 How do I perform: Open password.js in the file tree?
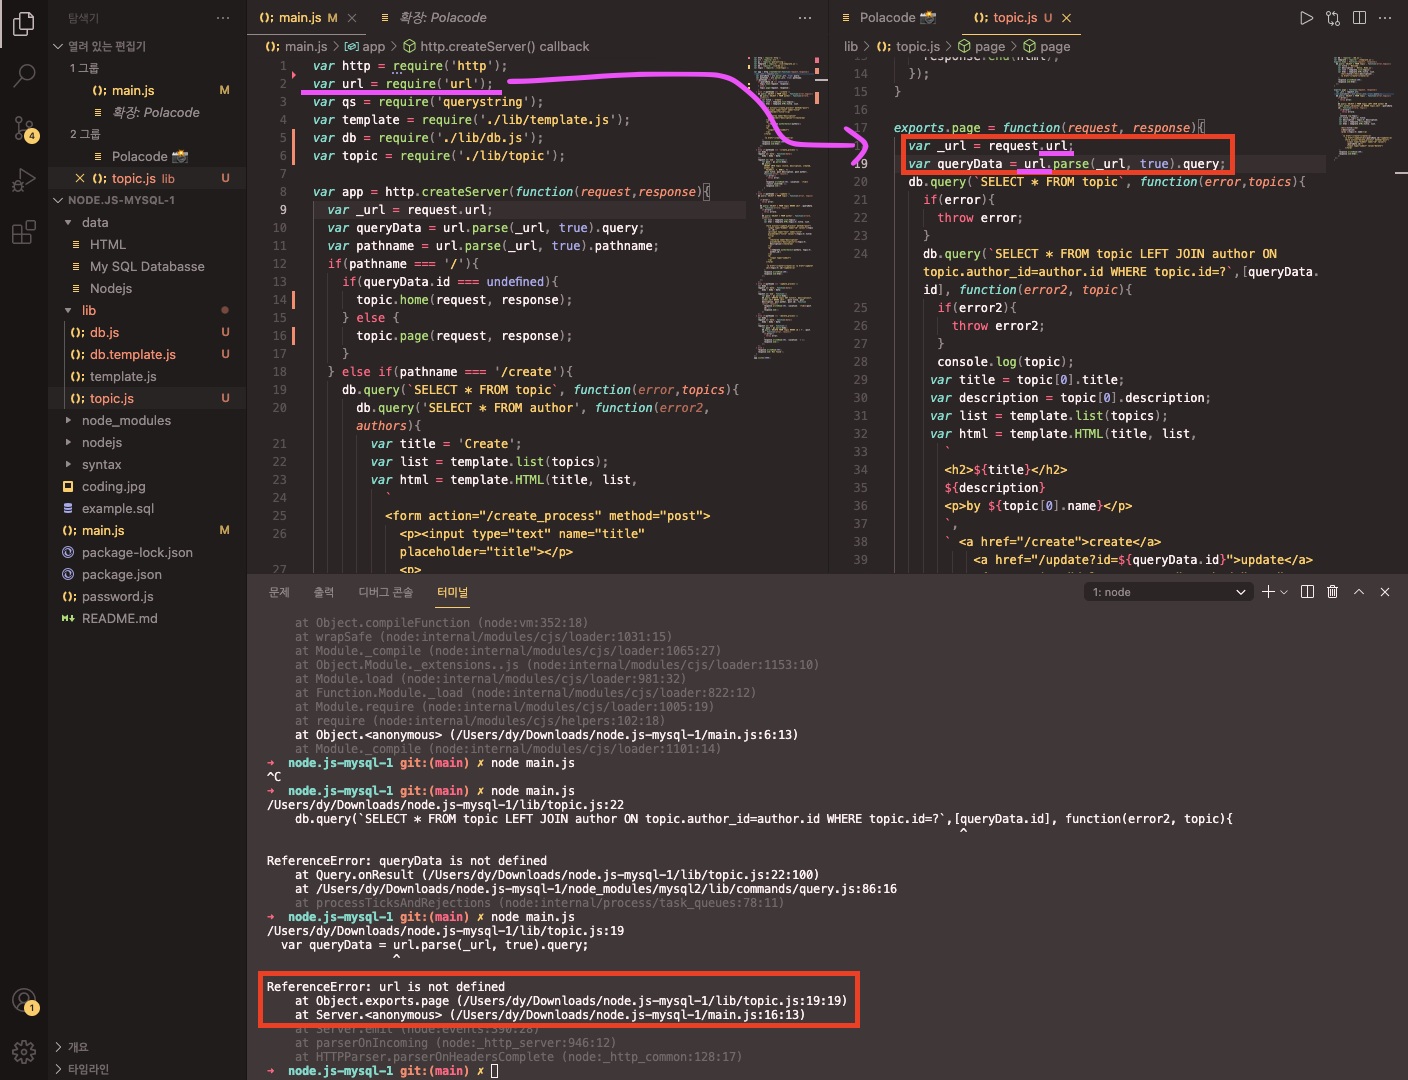148,596
